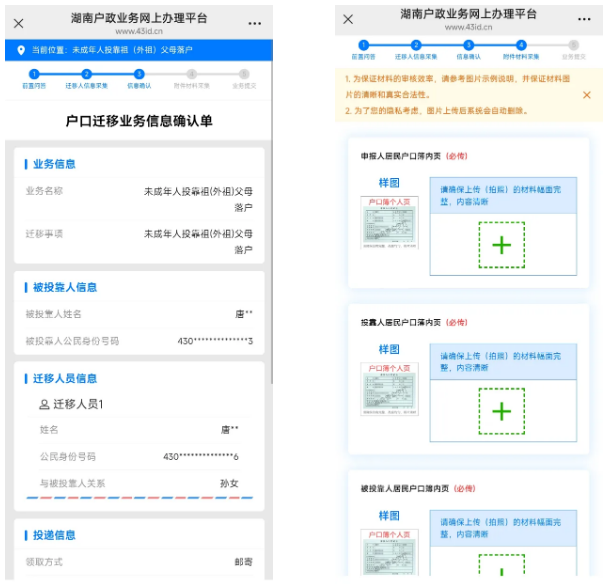This screenshot has width=607, height=584.
Task: Close the notice banner with the orange X
Action: tap(586, 94)
